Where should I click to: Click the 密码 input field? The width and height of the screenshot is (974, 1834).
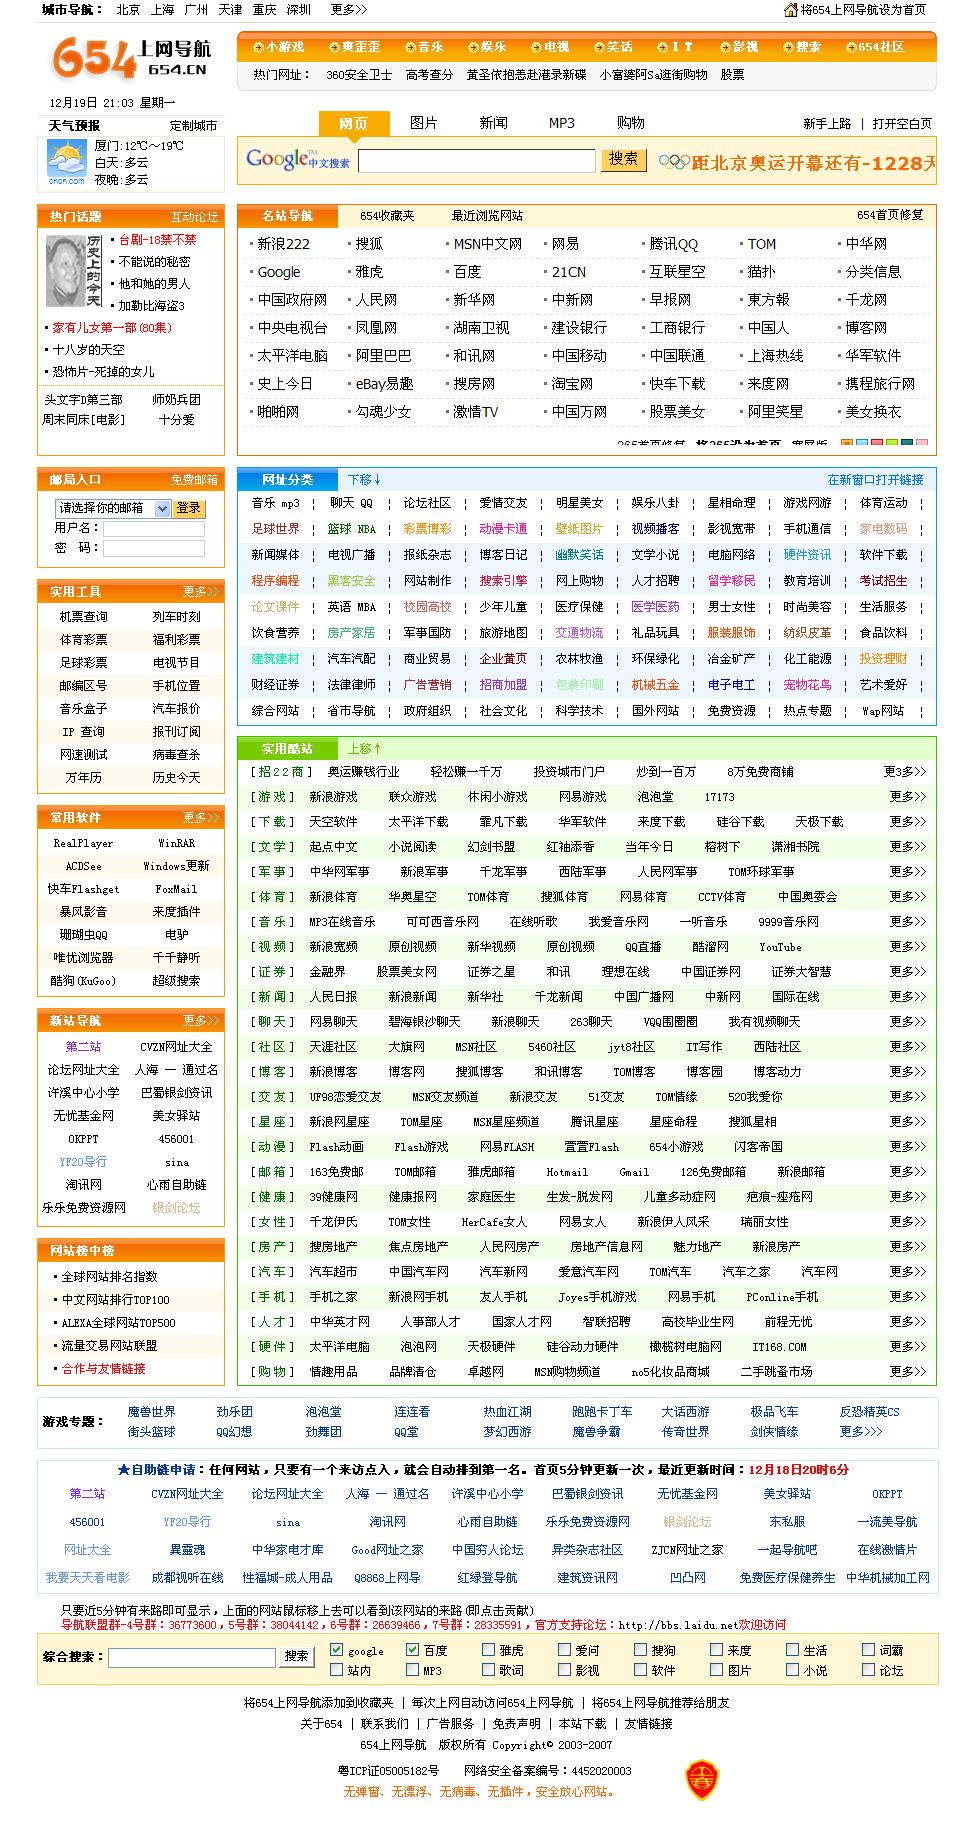point(153,548)
